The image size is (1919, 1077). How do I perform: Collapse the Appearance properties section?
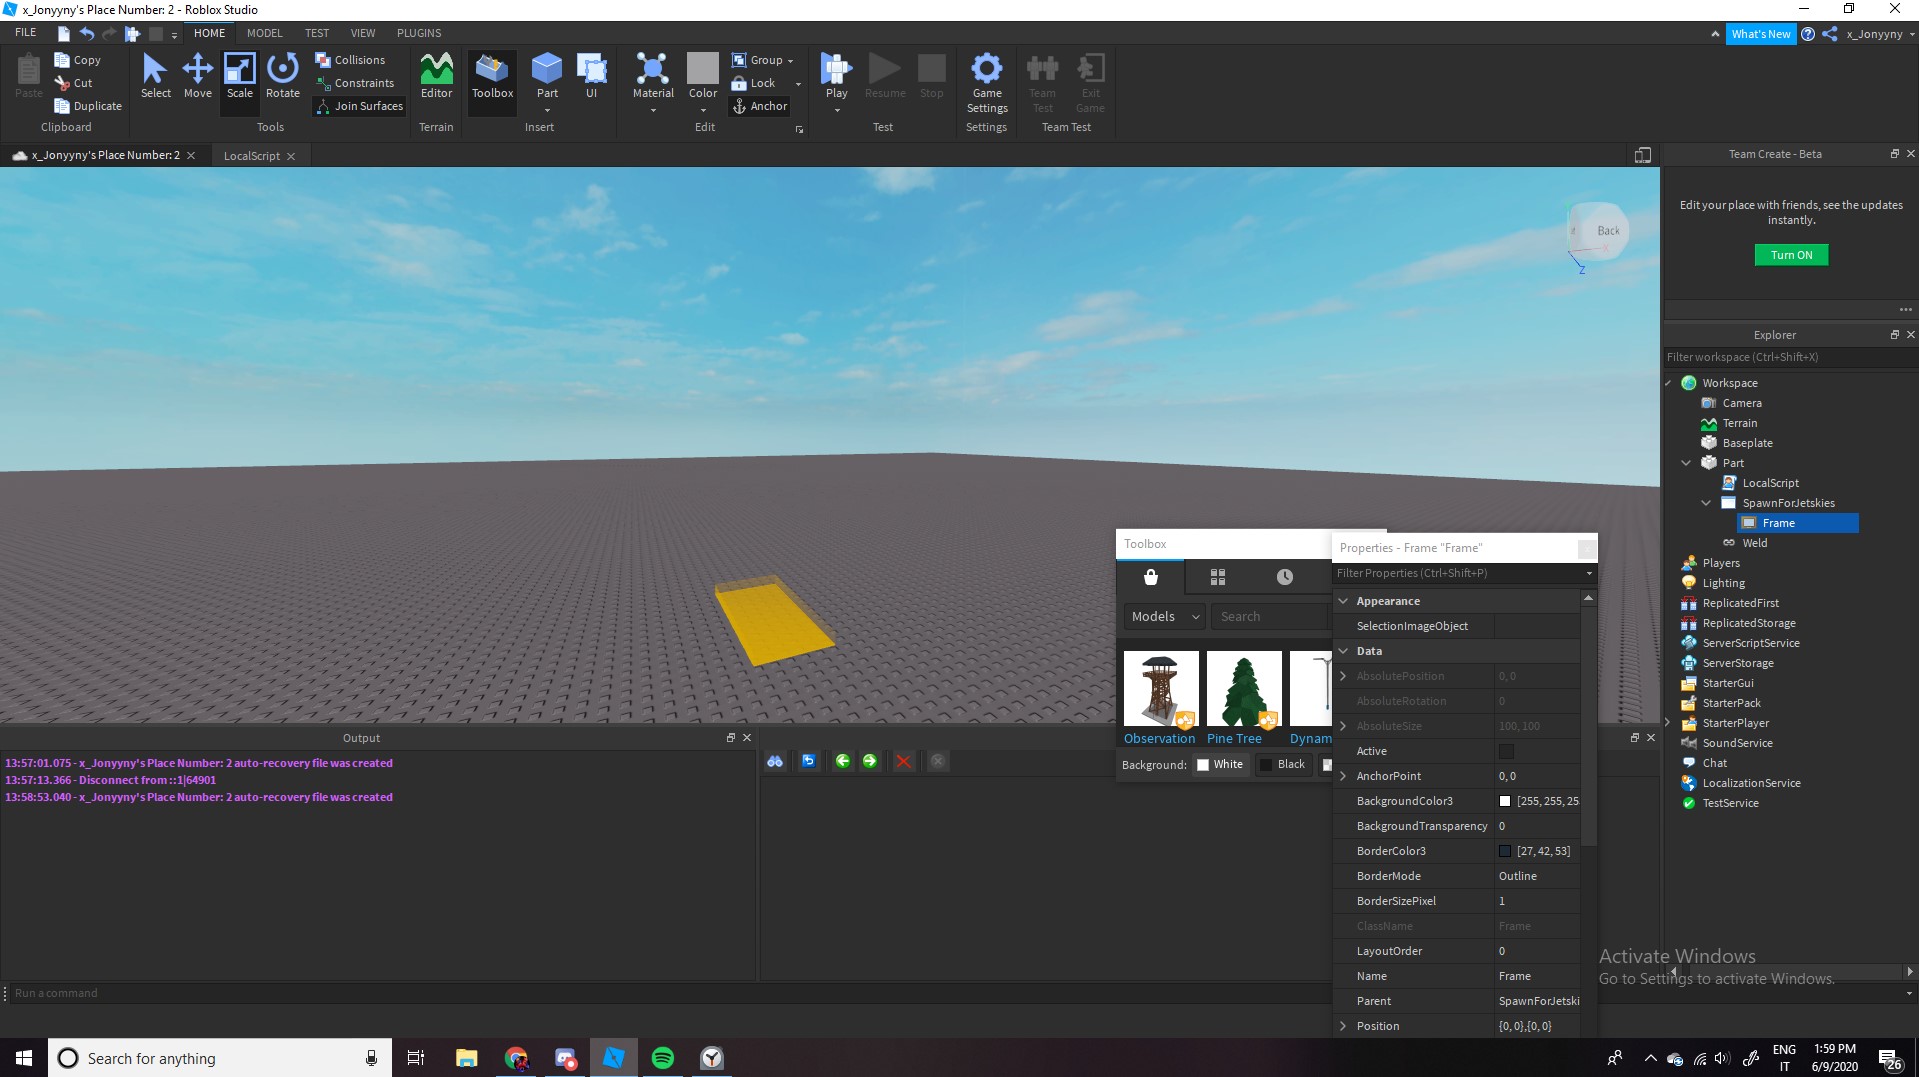[x=1343, y=601]
